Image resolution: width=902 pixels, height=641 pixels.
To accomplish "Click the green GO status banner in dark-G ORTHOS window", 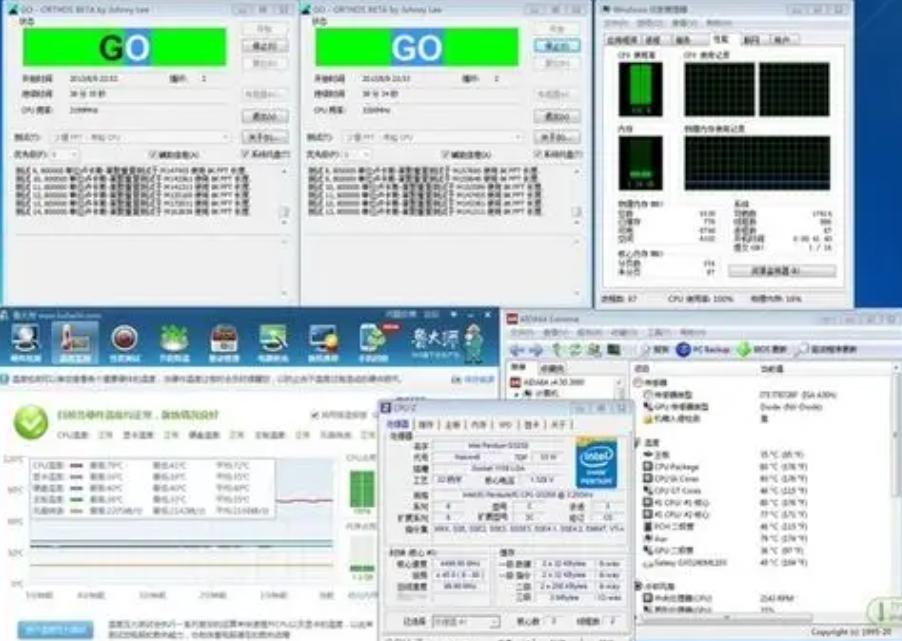I will pos(124,47).
